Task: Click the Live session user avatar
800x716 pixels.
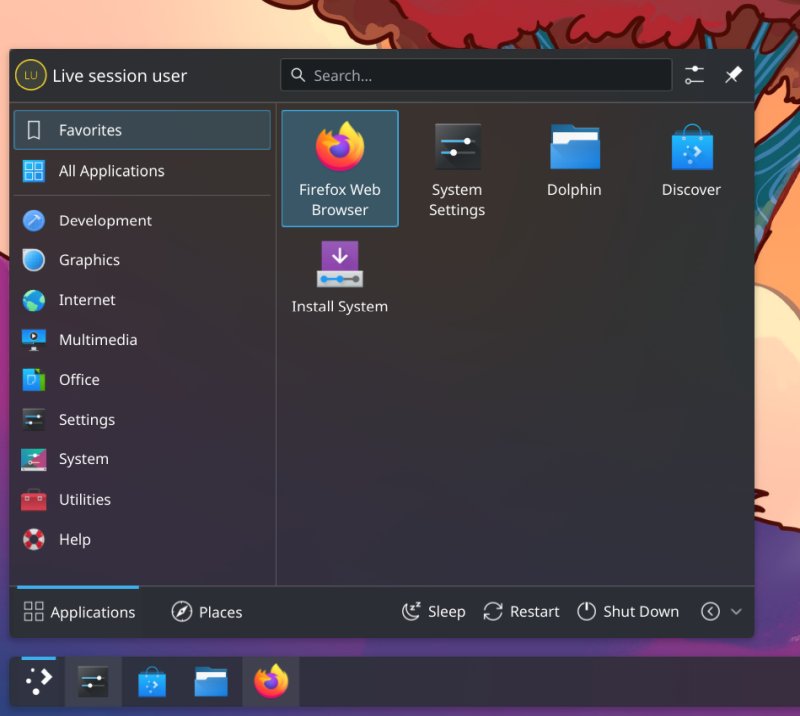Action: coord(31,75)
